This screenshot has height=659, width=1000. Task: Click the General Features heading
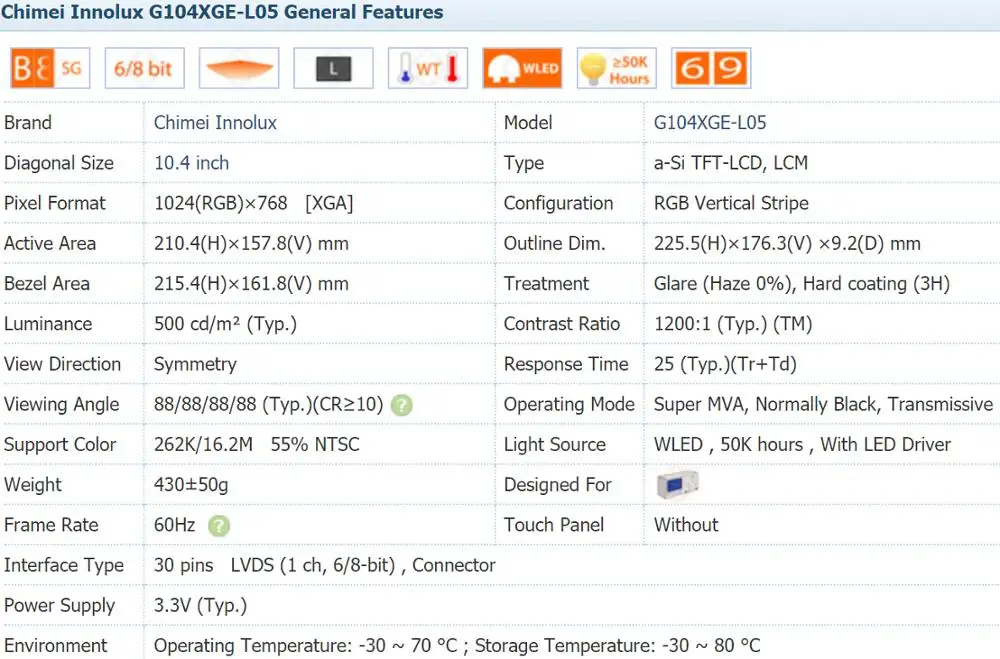[x=222, y=12]
